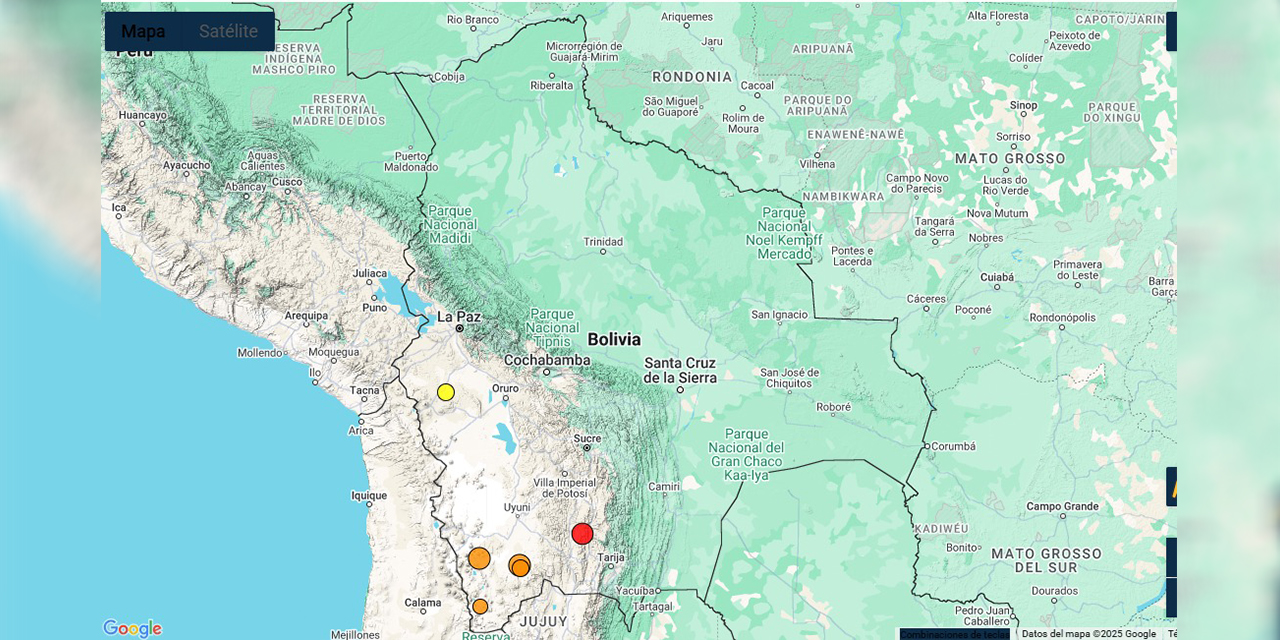Click the Cusco city label
Viewport: 1280px width, 640px height.
point(287,182)
